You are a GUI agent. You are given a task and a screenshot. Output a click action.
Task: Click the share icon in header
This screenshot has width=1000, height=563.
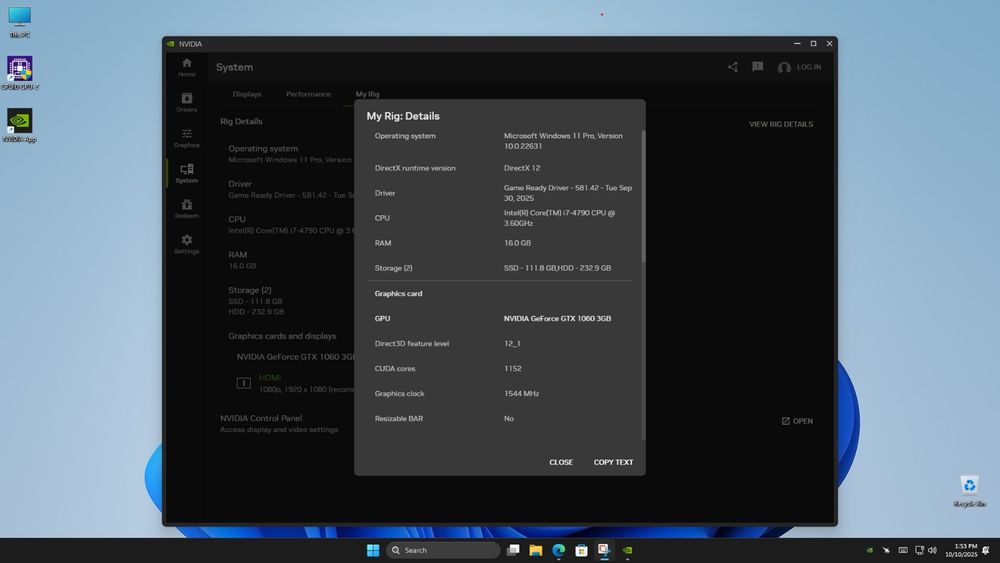(733, 67)
